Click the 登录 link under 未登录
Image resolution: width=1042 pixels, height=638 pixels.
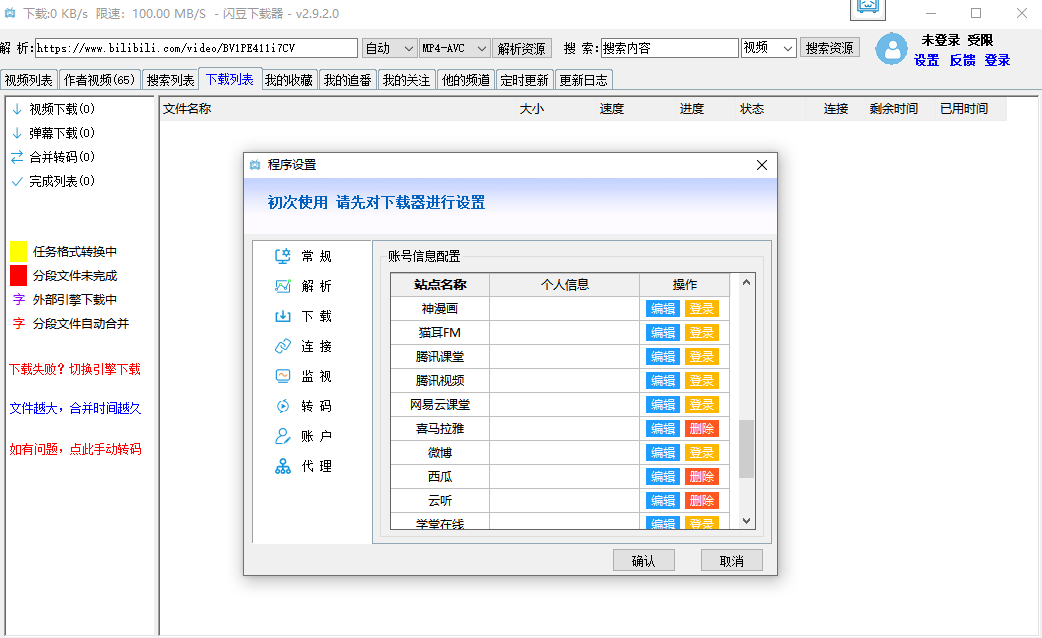point(997,60)
